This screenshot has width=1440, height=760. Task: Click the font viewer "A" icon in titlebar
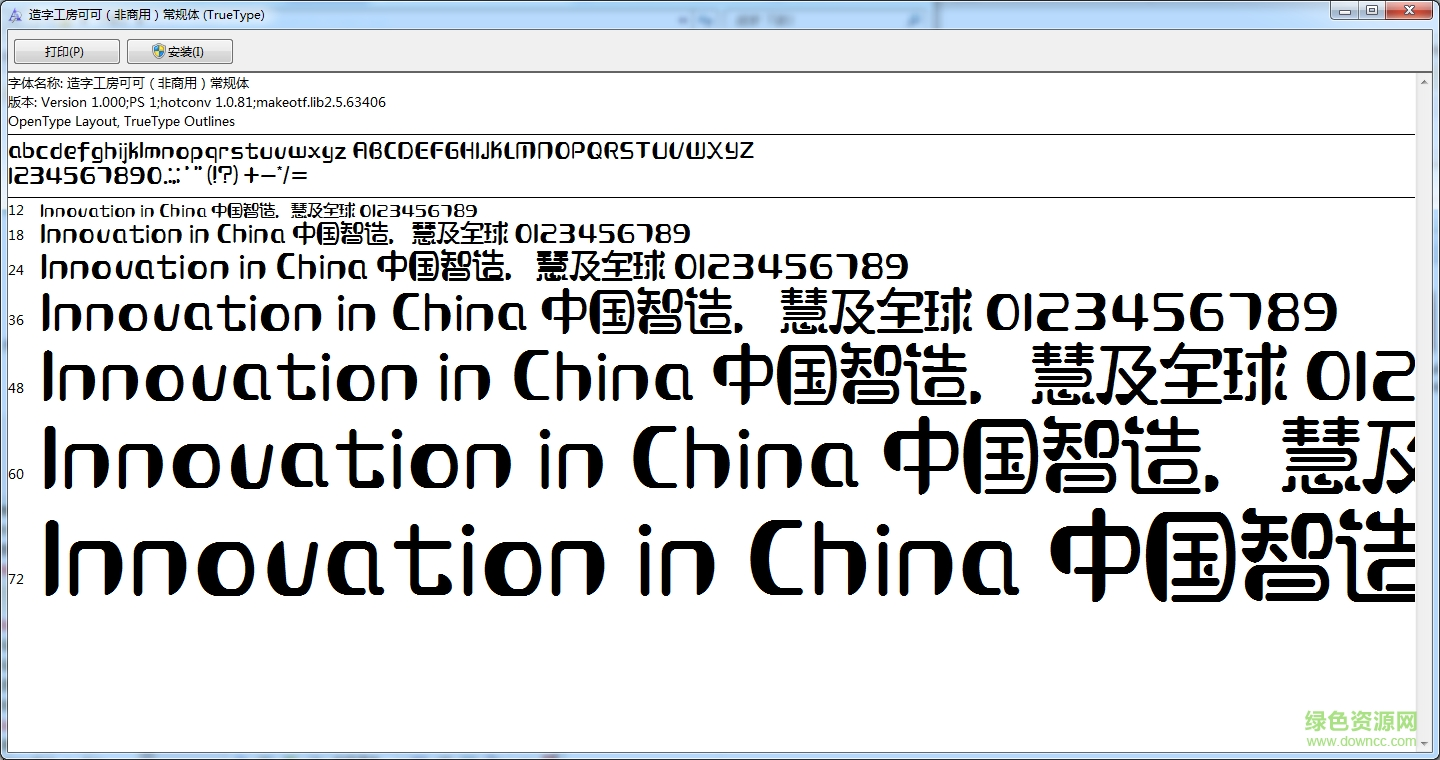pyautogui.click(x=13, y=14)
